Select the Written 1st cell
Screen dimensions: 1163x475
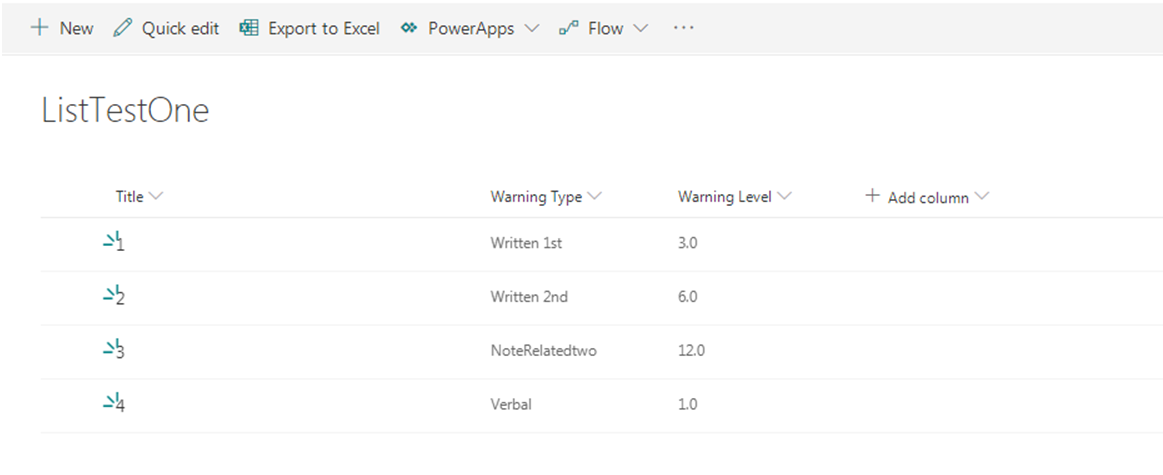coord(526,243)
